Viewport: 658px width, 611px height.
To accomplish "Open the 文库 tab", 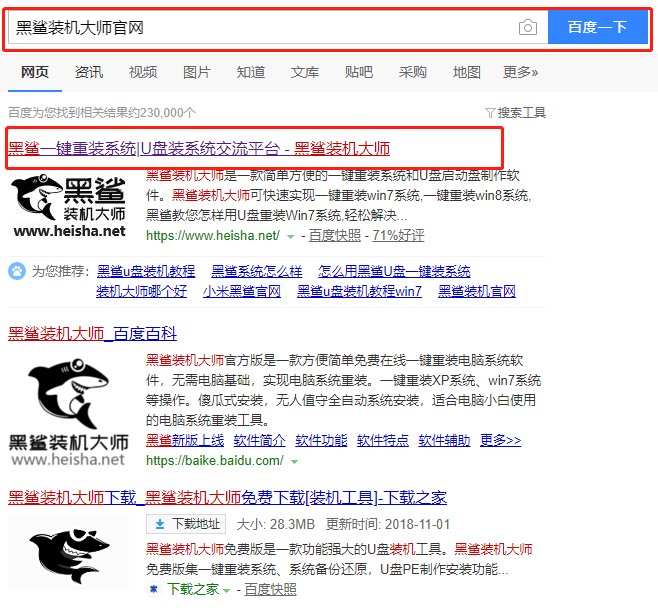I will coord(305,72).
